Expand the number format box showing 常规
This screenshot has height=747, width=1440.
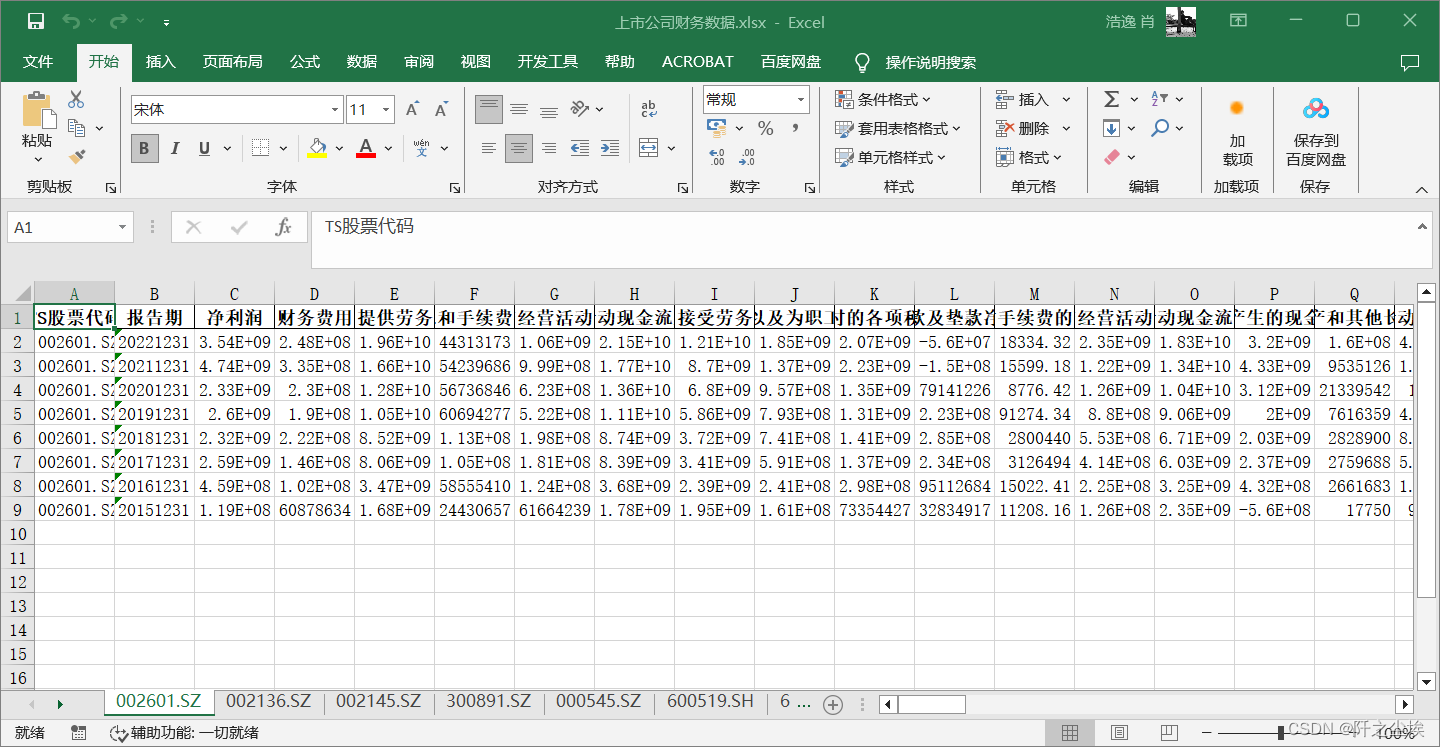click(801, 99)
